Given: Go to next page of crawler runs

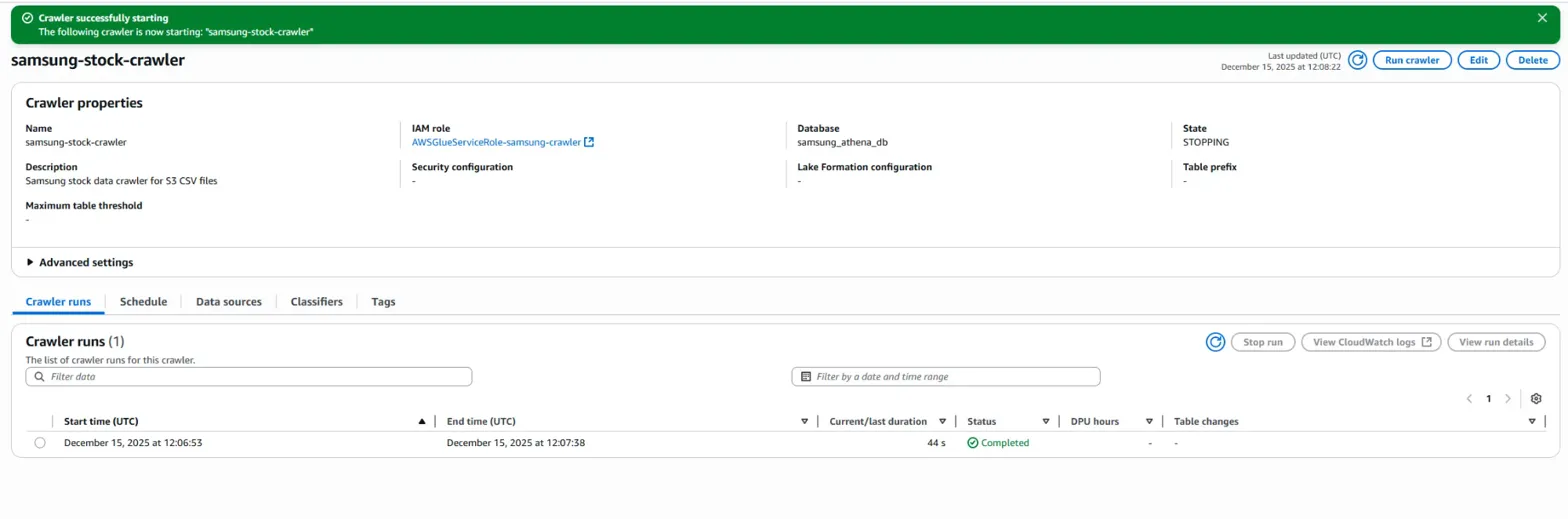Looking at the screenshot, I should tap(1508, 398).
